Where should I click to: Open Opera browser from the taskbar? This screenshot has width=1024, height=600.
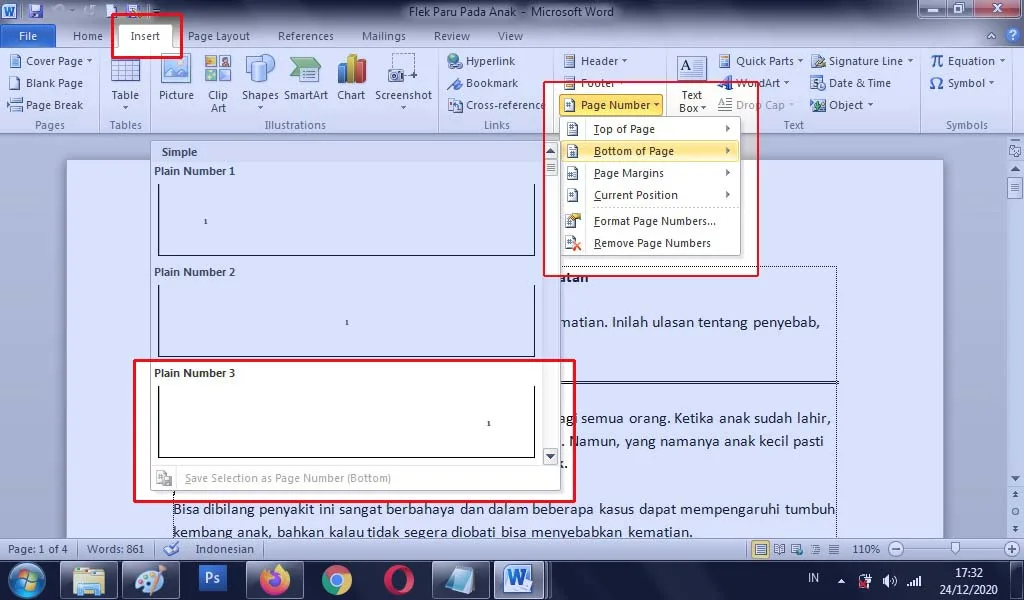tap(398, 580)
